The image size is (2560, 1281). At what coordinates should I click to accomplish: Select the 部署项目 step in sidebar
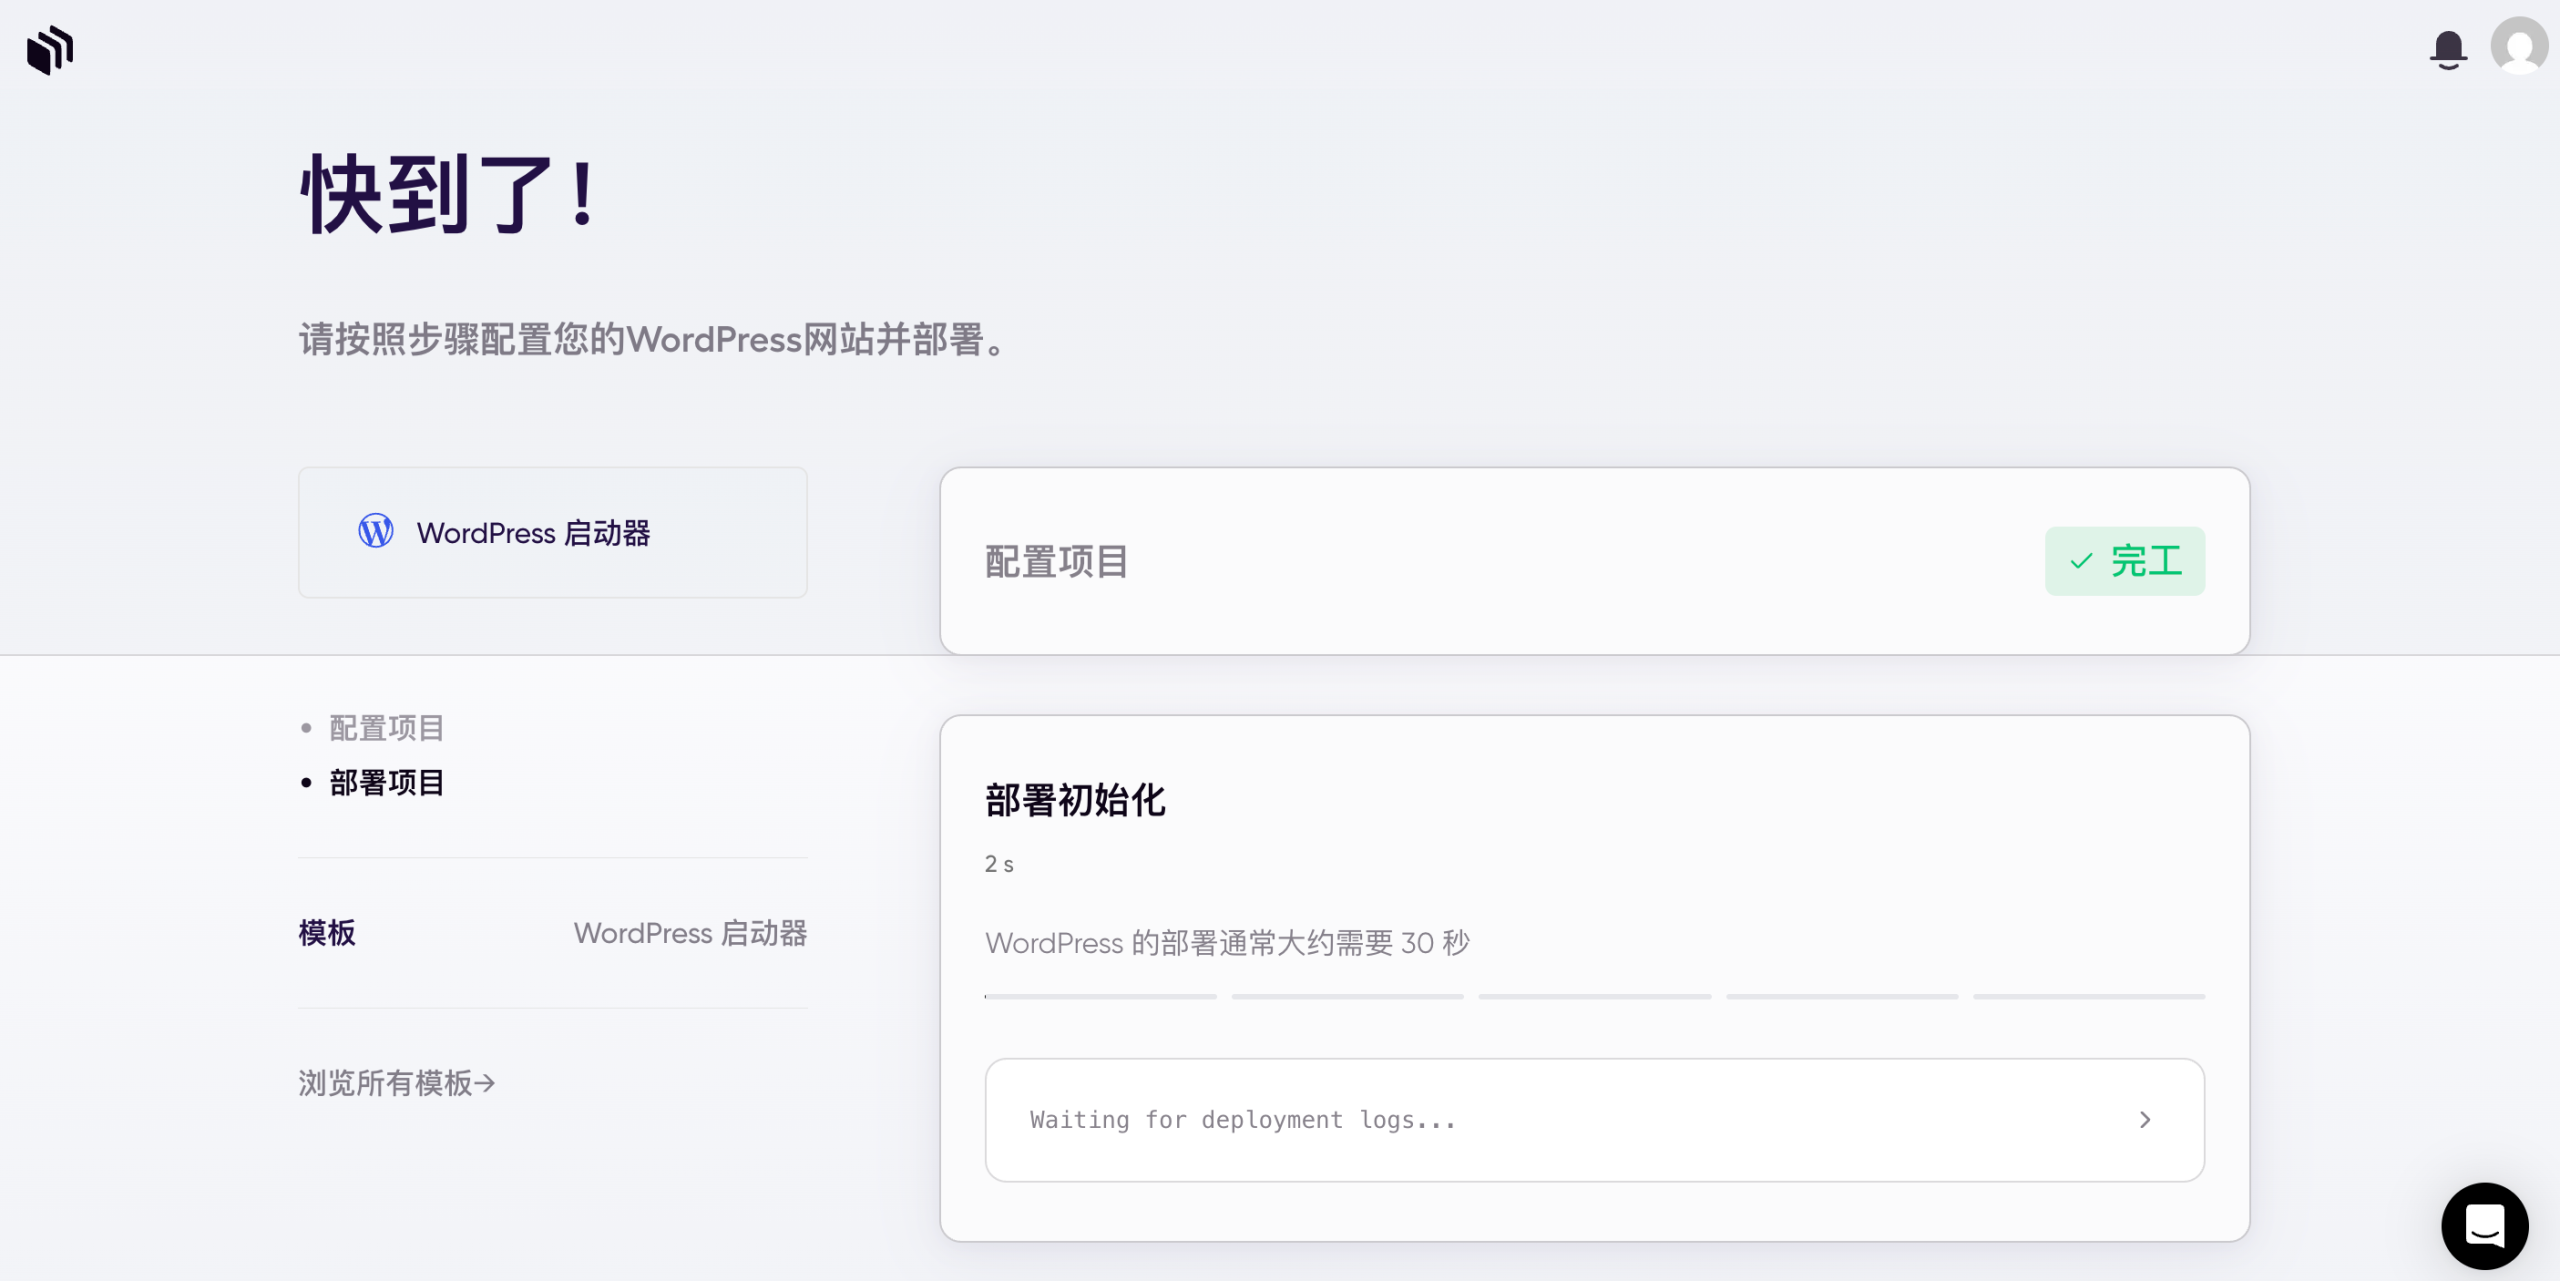click(386, 782)
